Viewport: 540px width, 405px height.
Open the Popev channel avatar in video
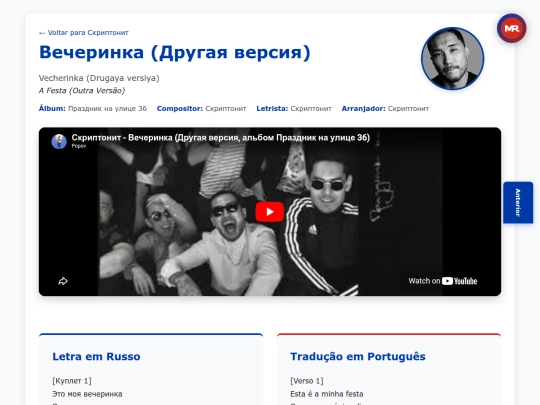coord(59,142)
